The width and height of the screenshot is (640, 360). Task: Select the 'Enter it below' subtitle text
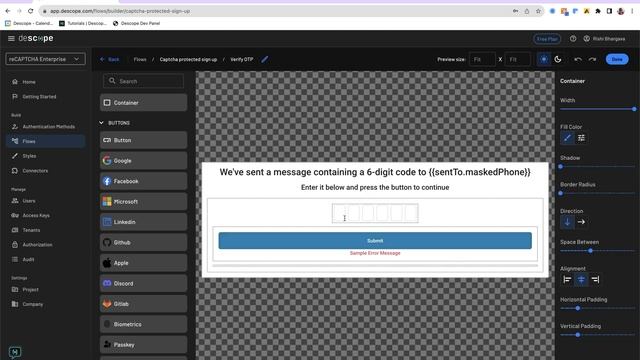pos(375,187)
